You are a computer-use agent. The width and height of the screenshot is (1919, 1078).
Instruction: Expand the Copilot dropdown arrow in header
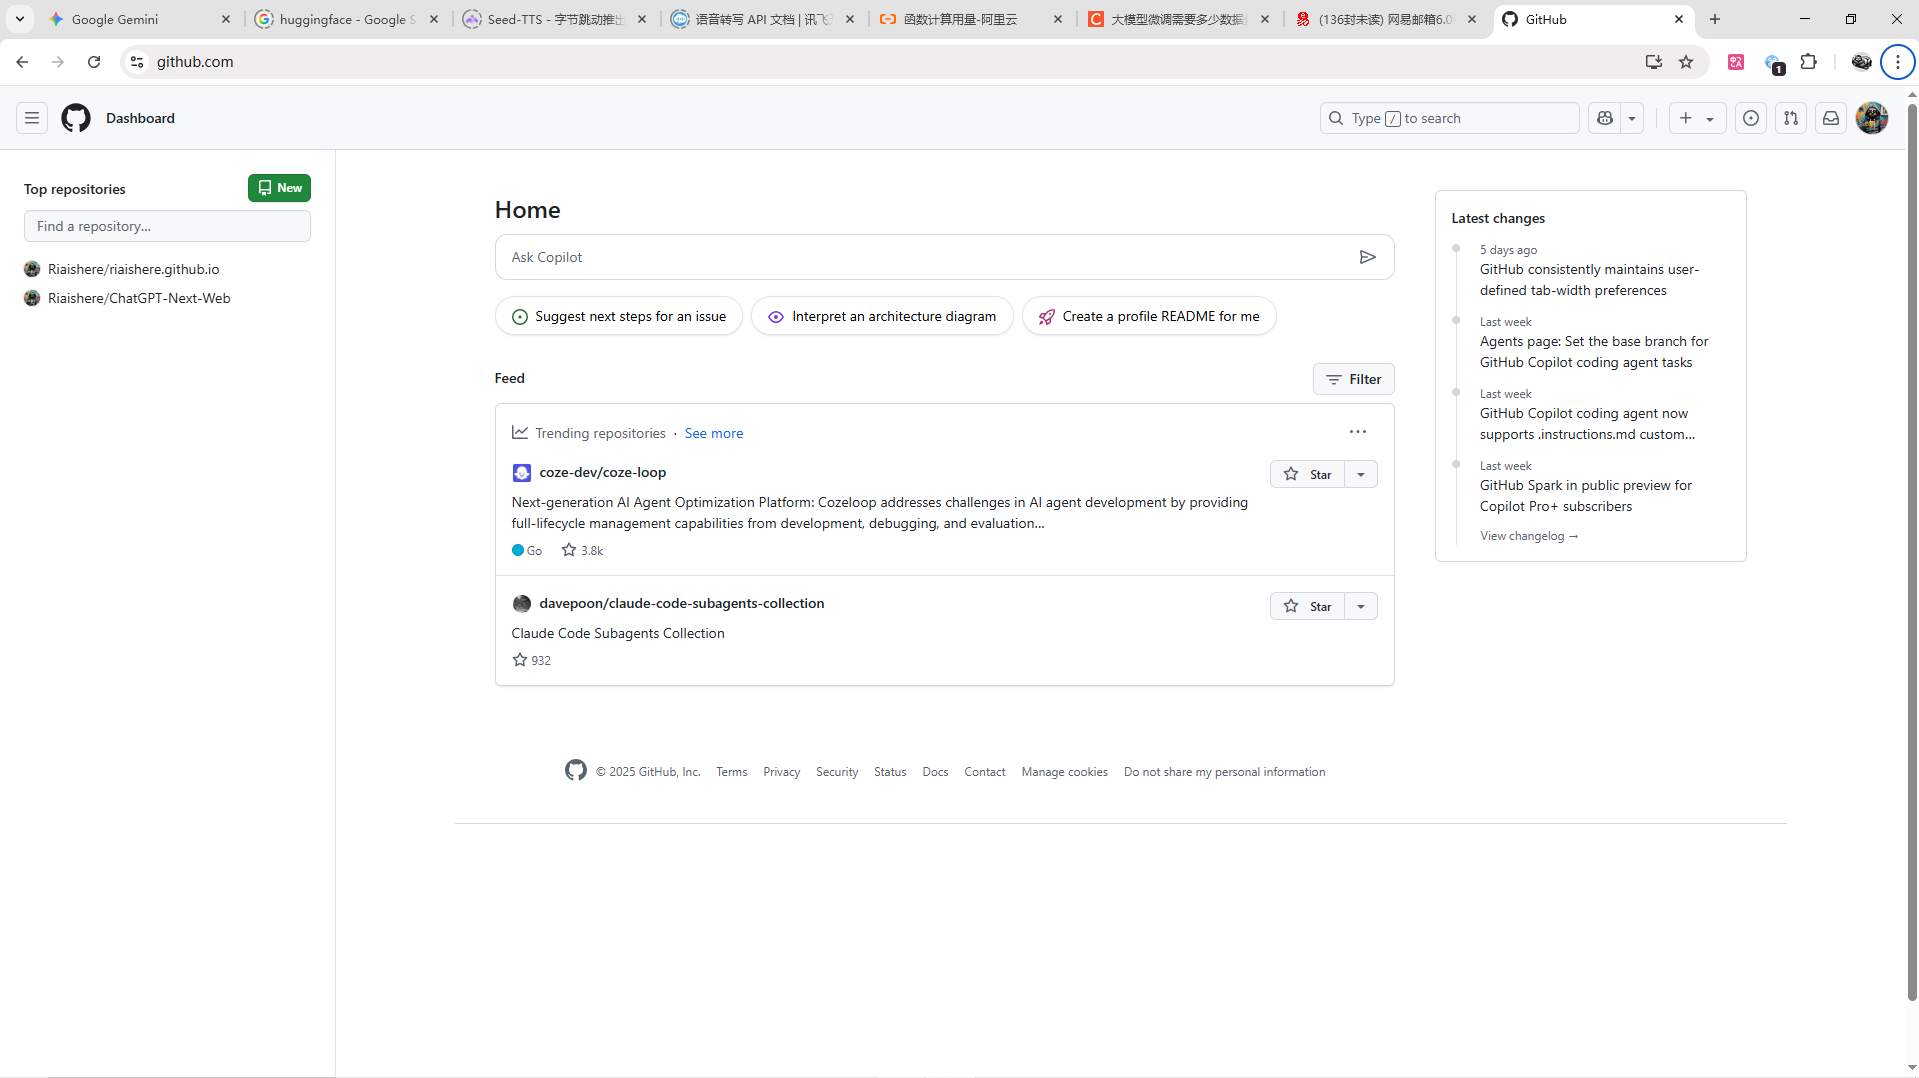coord(1632,118)
